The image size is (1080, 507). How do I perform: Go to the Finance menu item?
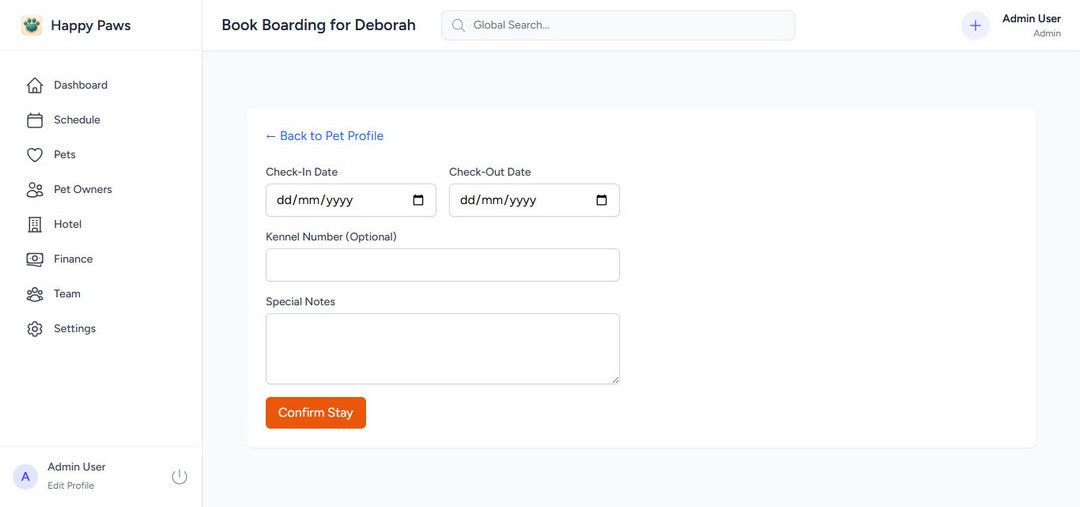click(73, 259)
